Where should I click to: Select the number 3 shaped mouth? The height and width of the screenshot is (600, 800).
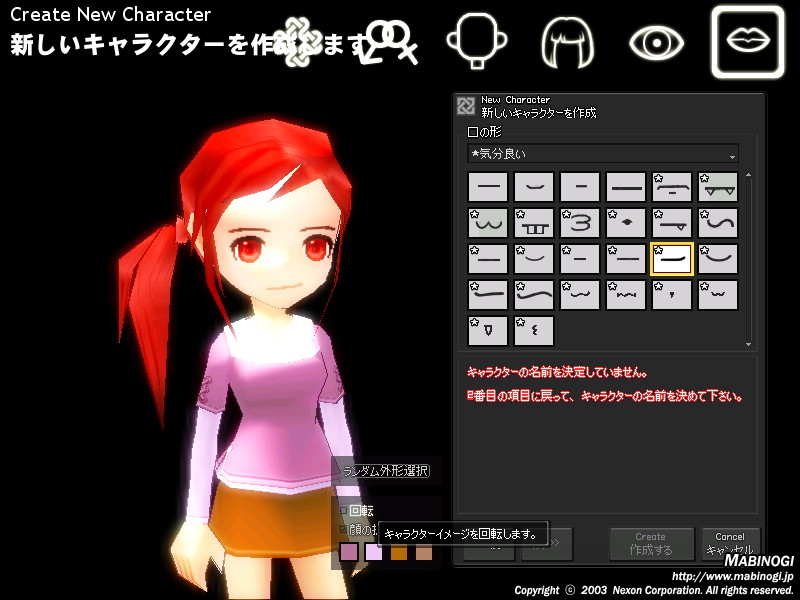coord(580,223)
